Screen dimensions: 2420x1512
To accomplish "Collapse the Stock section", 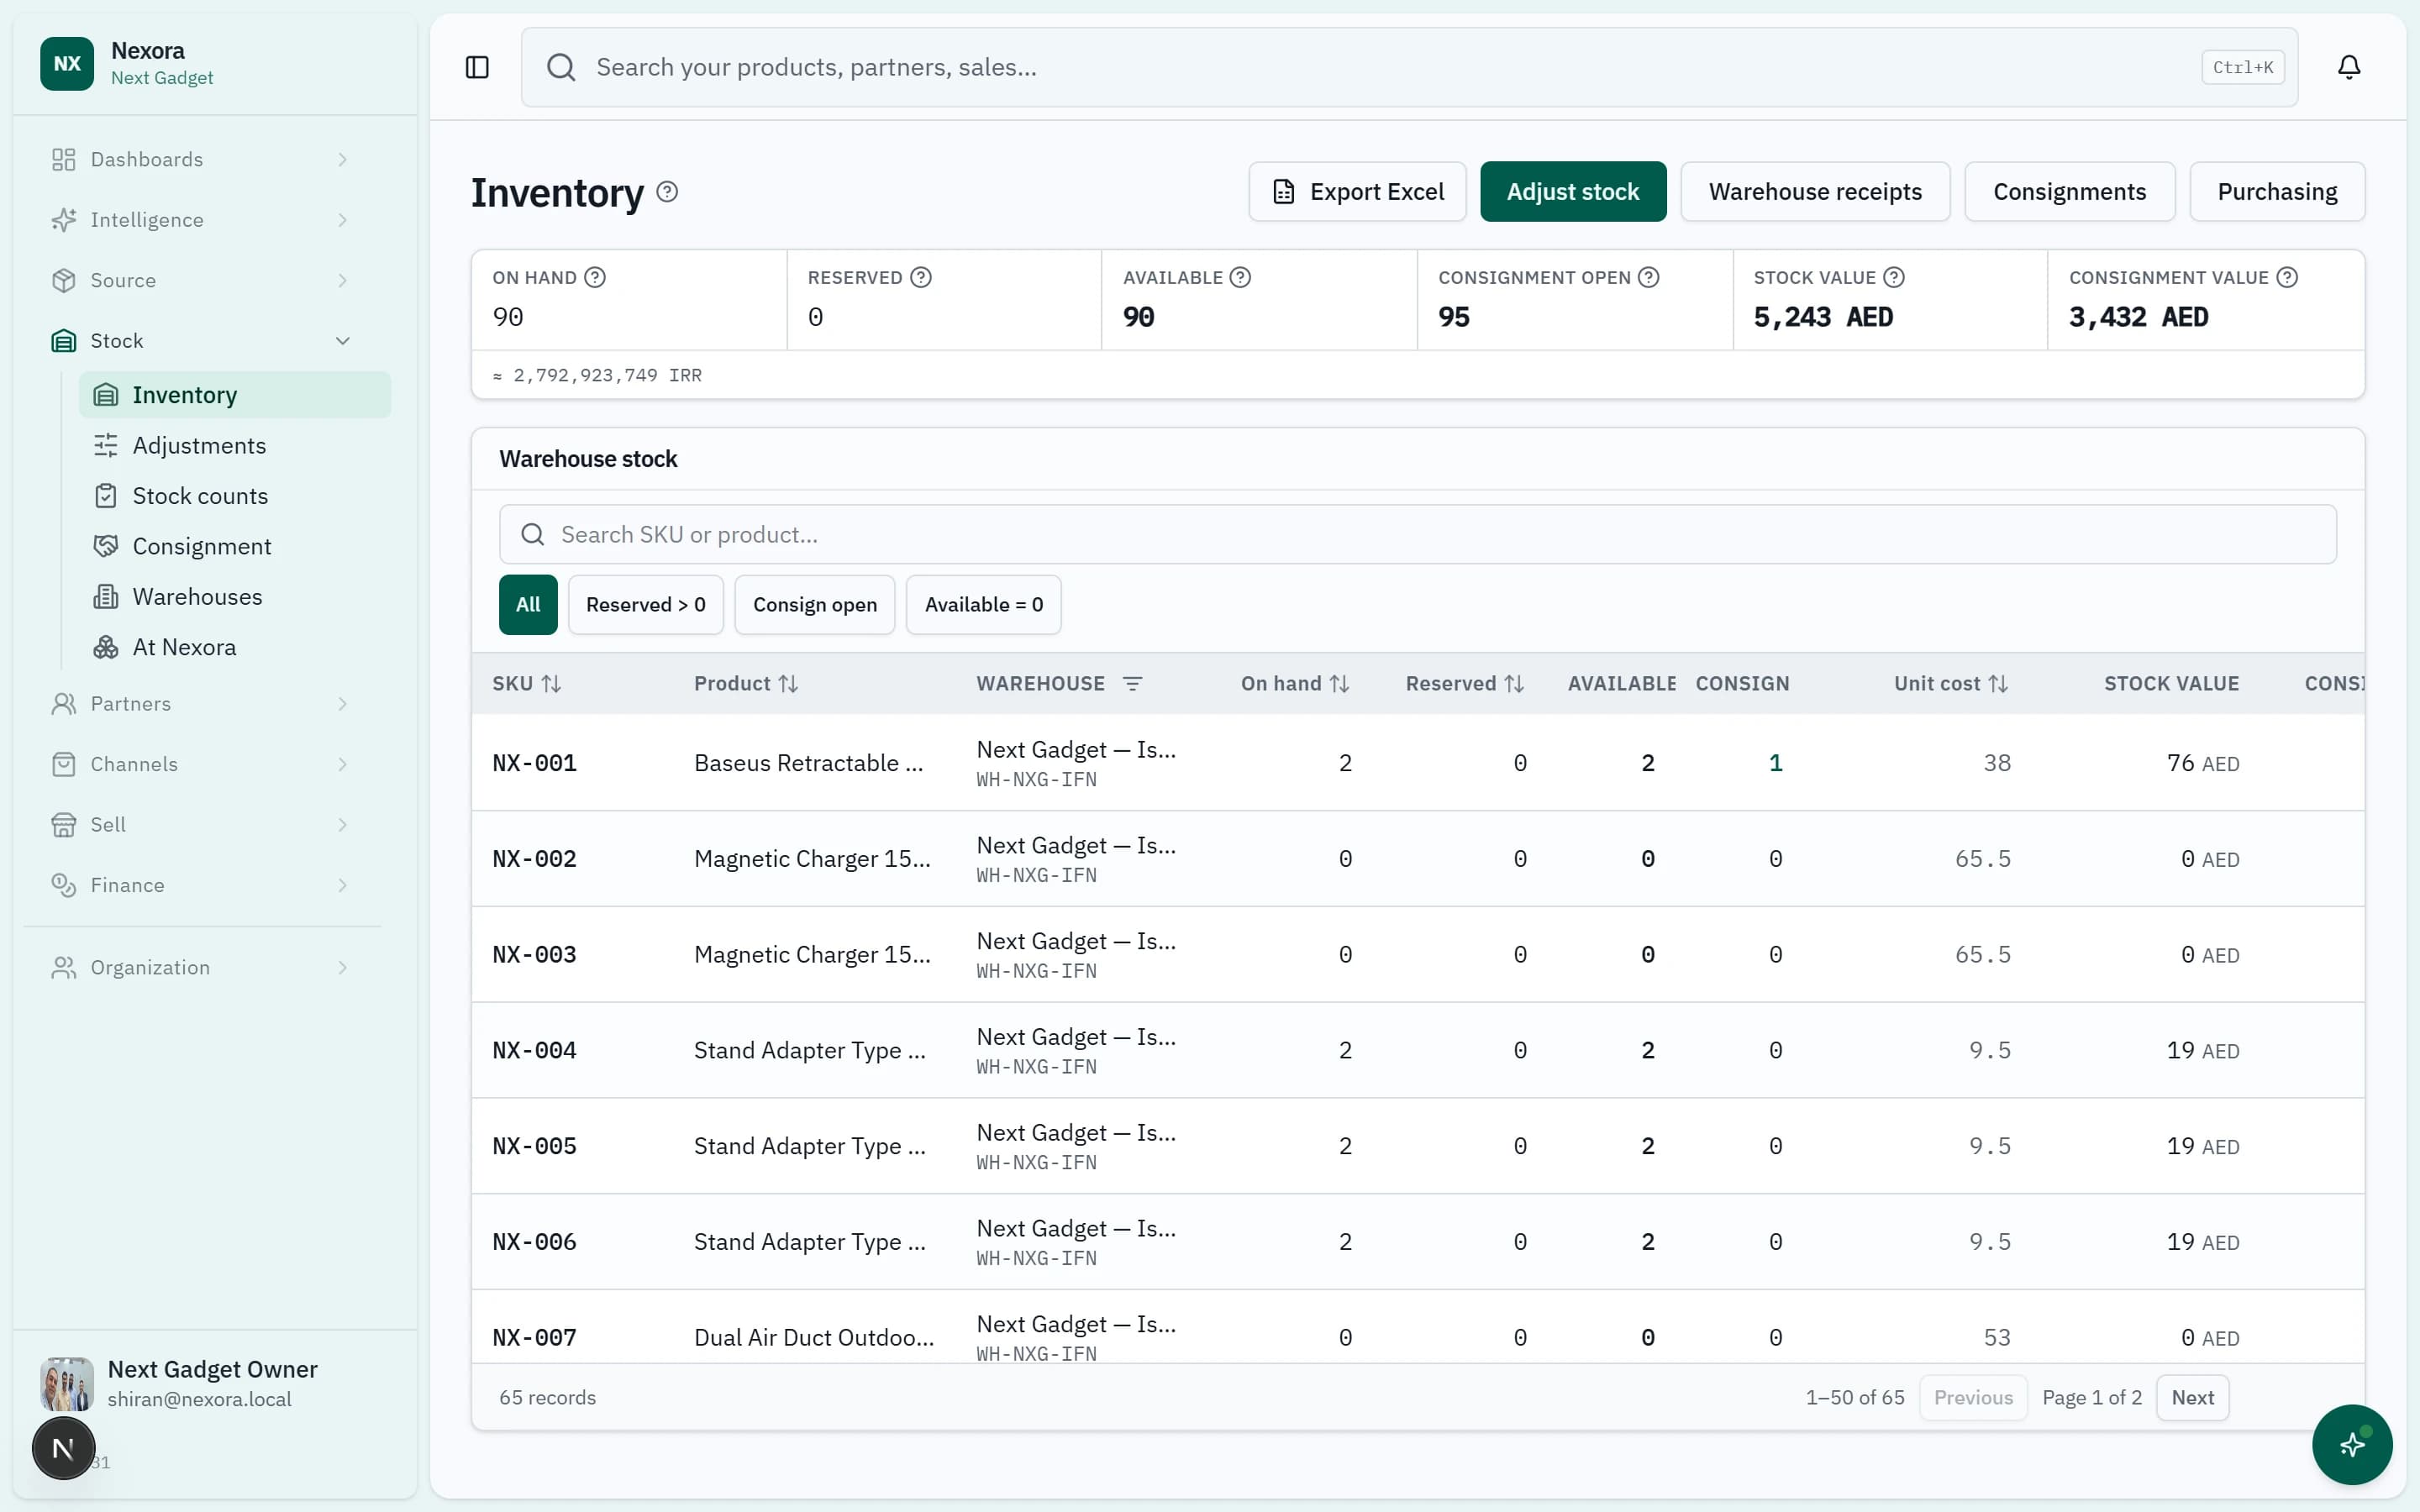I will pyautogui.click(x=201, y=341).
